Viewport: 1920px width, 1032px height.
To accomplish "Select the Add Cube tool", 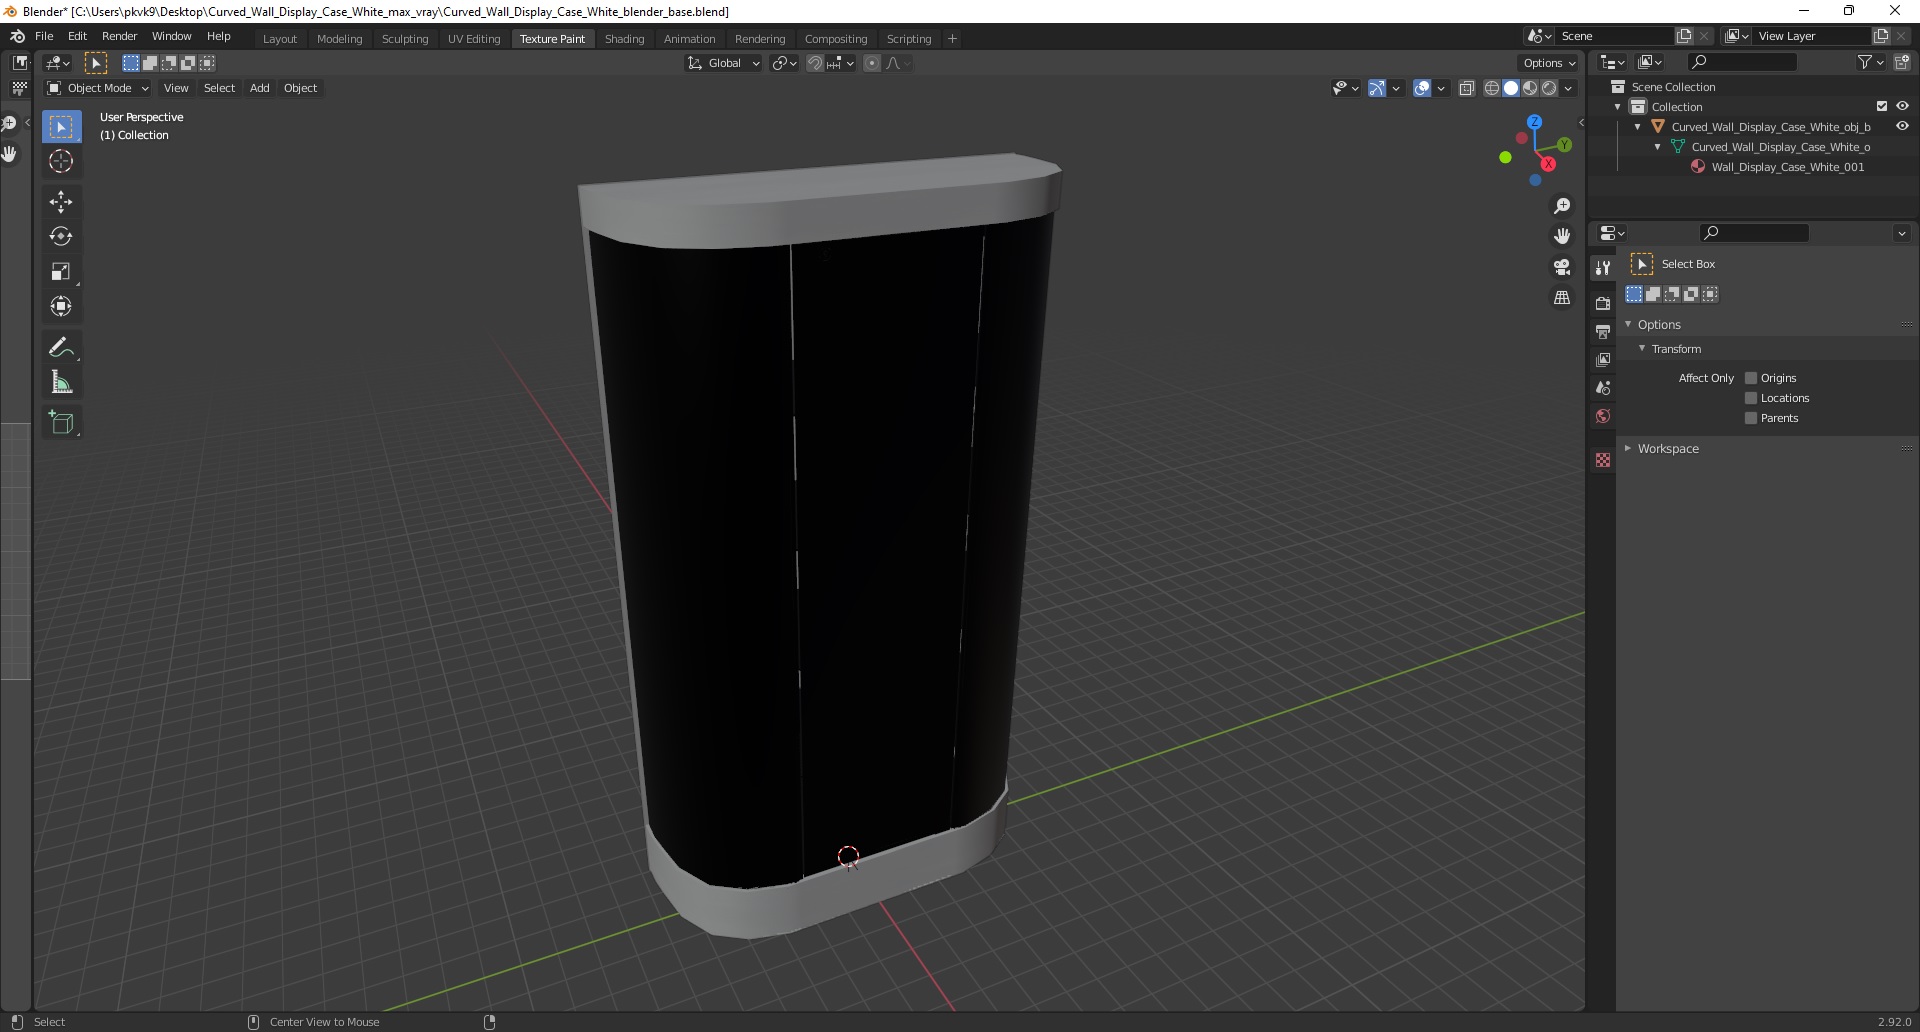I will (x=61, y=423).
